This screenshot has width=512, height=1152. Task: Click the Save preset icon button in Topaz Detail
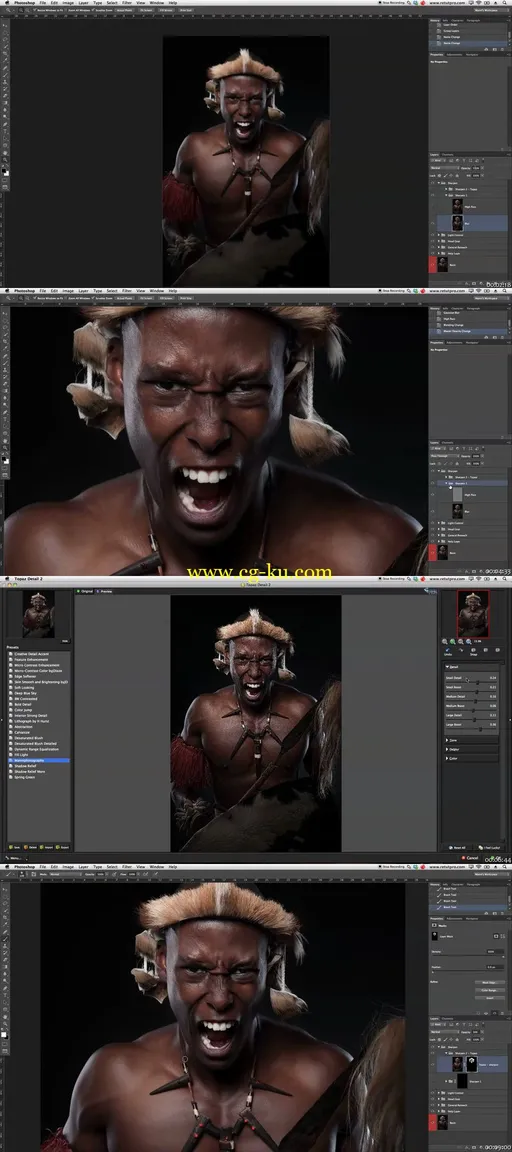14,847
